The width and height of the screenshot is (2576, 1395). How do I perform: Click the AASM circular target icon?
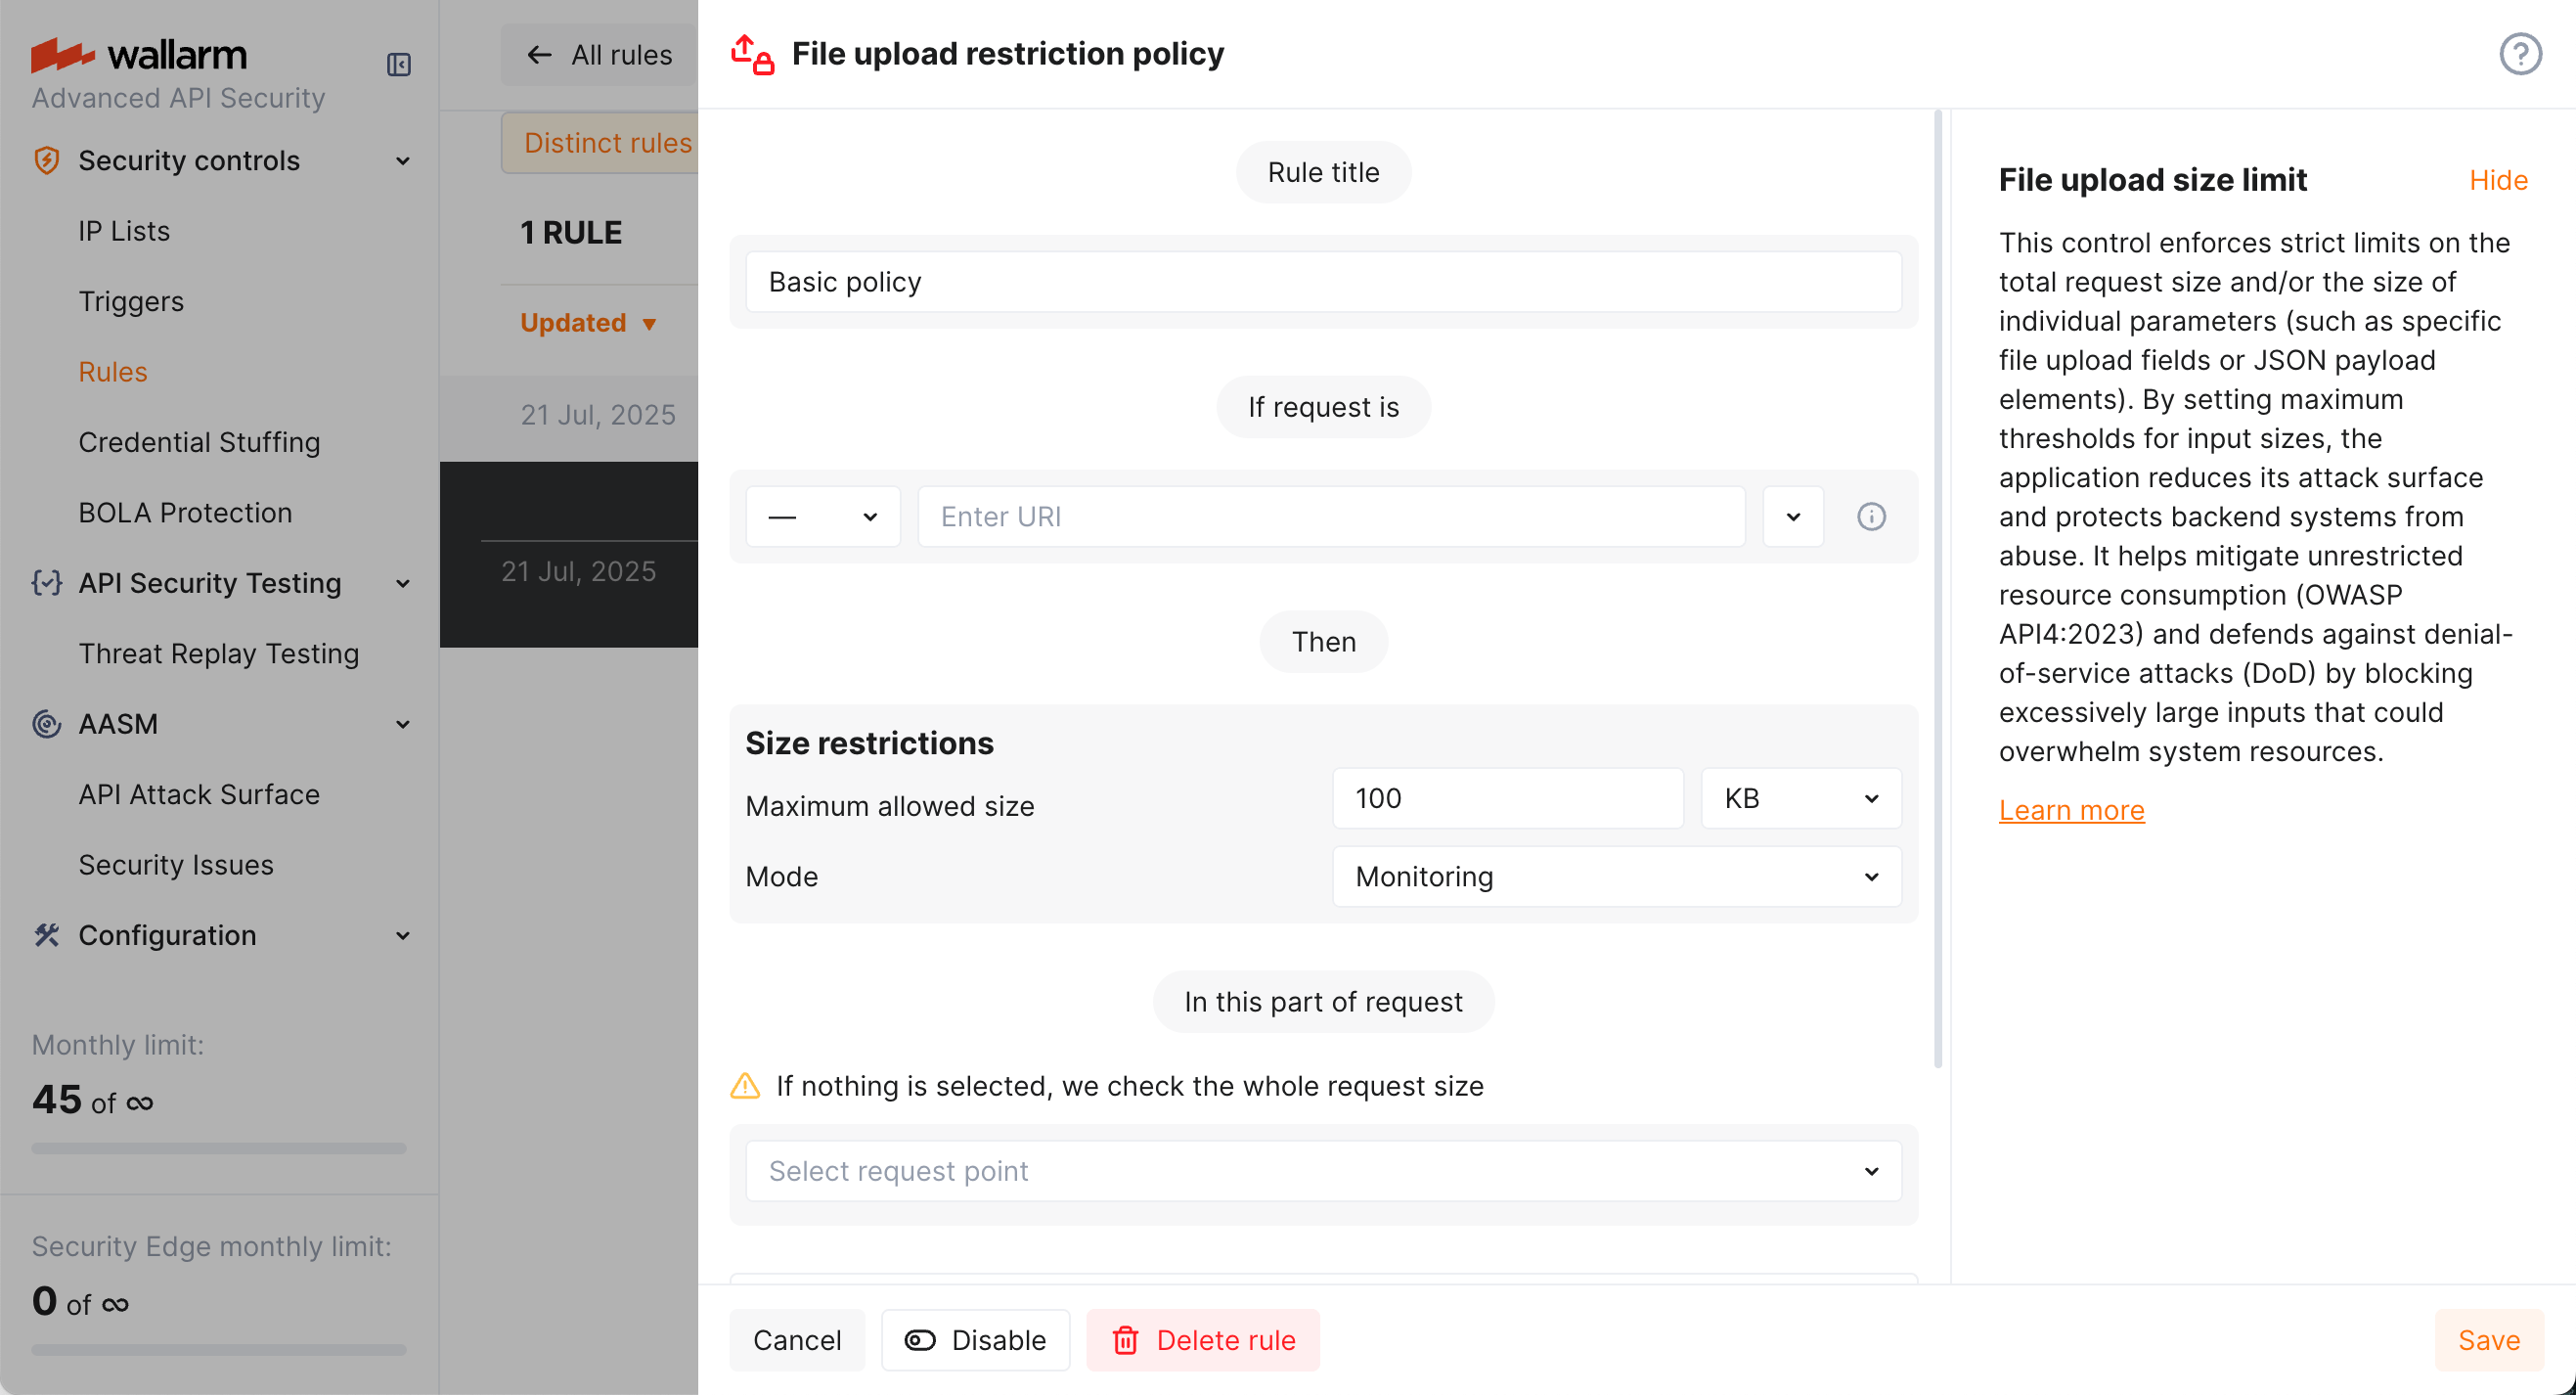click(46, 723)
